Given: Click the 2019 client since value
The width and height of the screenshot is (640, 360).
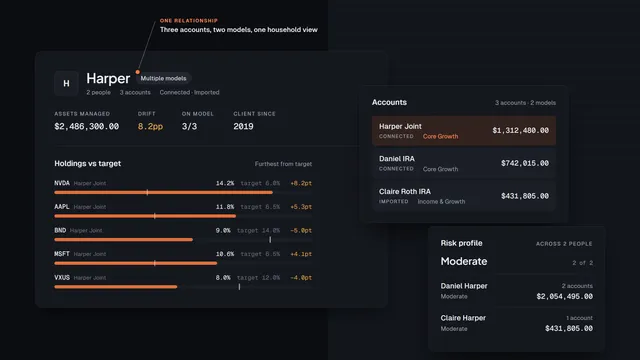Looking at the screenshot, I should (243, 127).
